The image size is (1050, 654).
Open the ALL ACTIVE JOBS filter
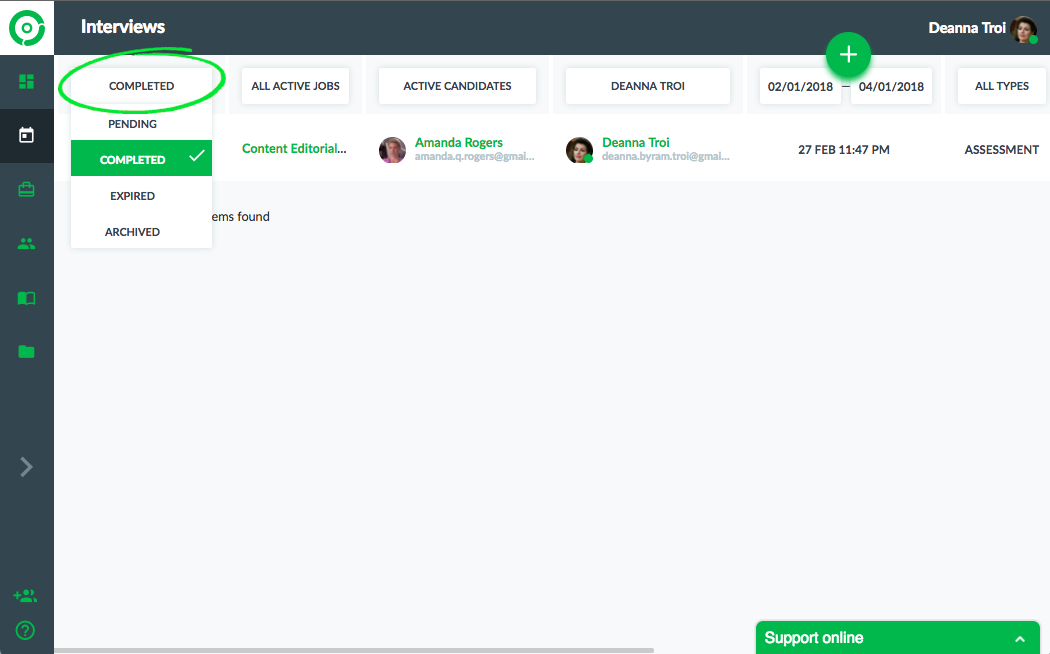[295, 86]
